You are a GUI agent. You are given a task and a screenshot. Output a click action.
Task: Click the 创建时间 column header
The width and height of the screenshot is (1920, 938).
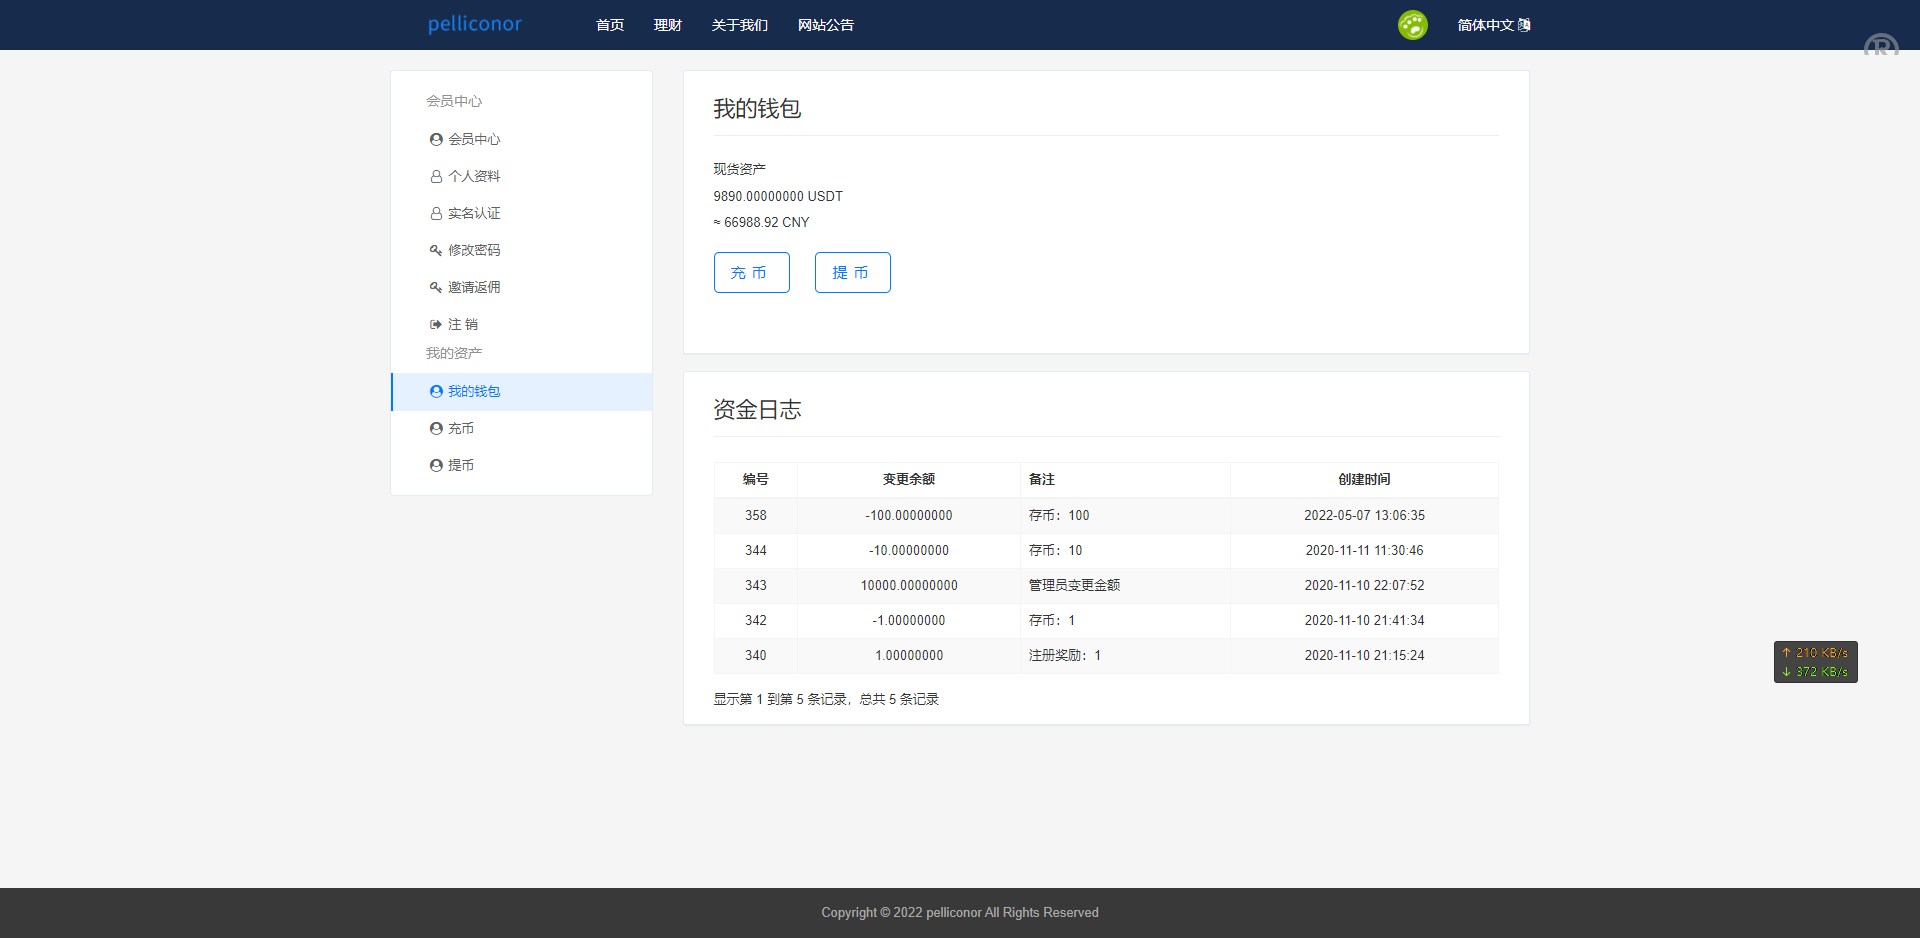(1364, 480)
